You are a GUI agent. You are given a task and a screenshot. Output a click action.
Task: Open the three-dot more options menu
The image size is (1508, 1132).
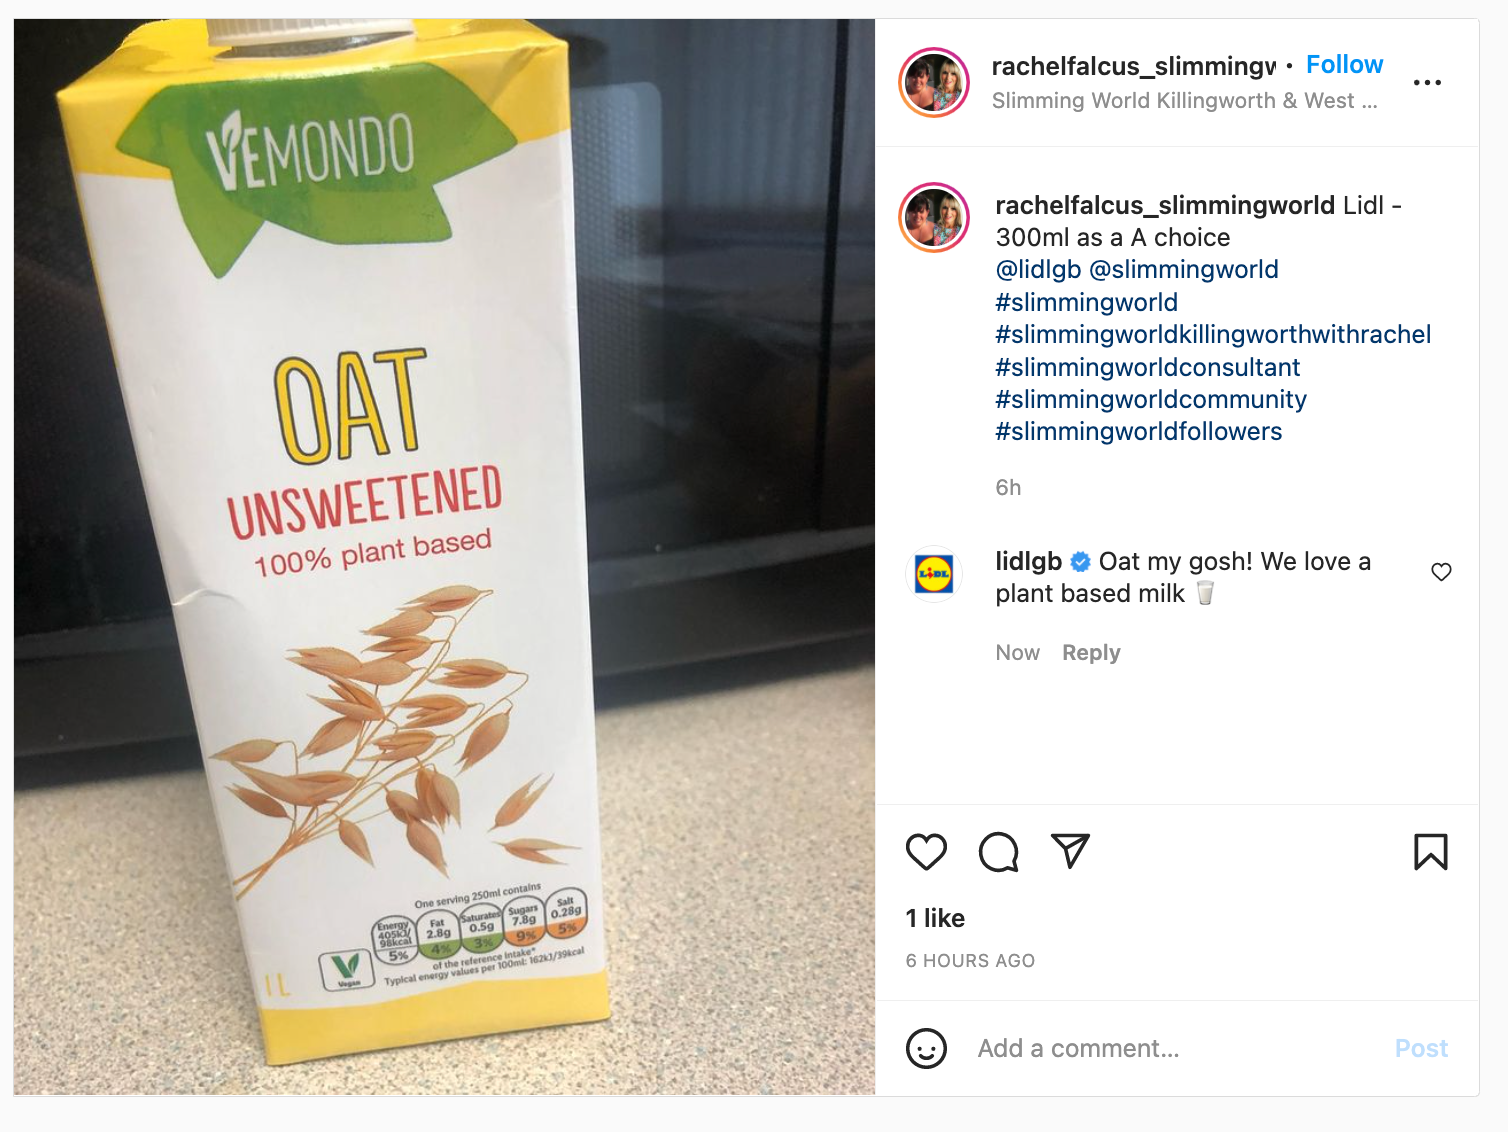pos(1427,82)
